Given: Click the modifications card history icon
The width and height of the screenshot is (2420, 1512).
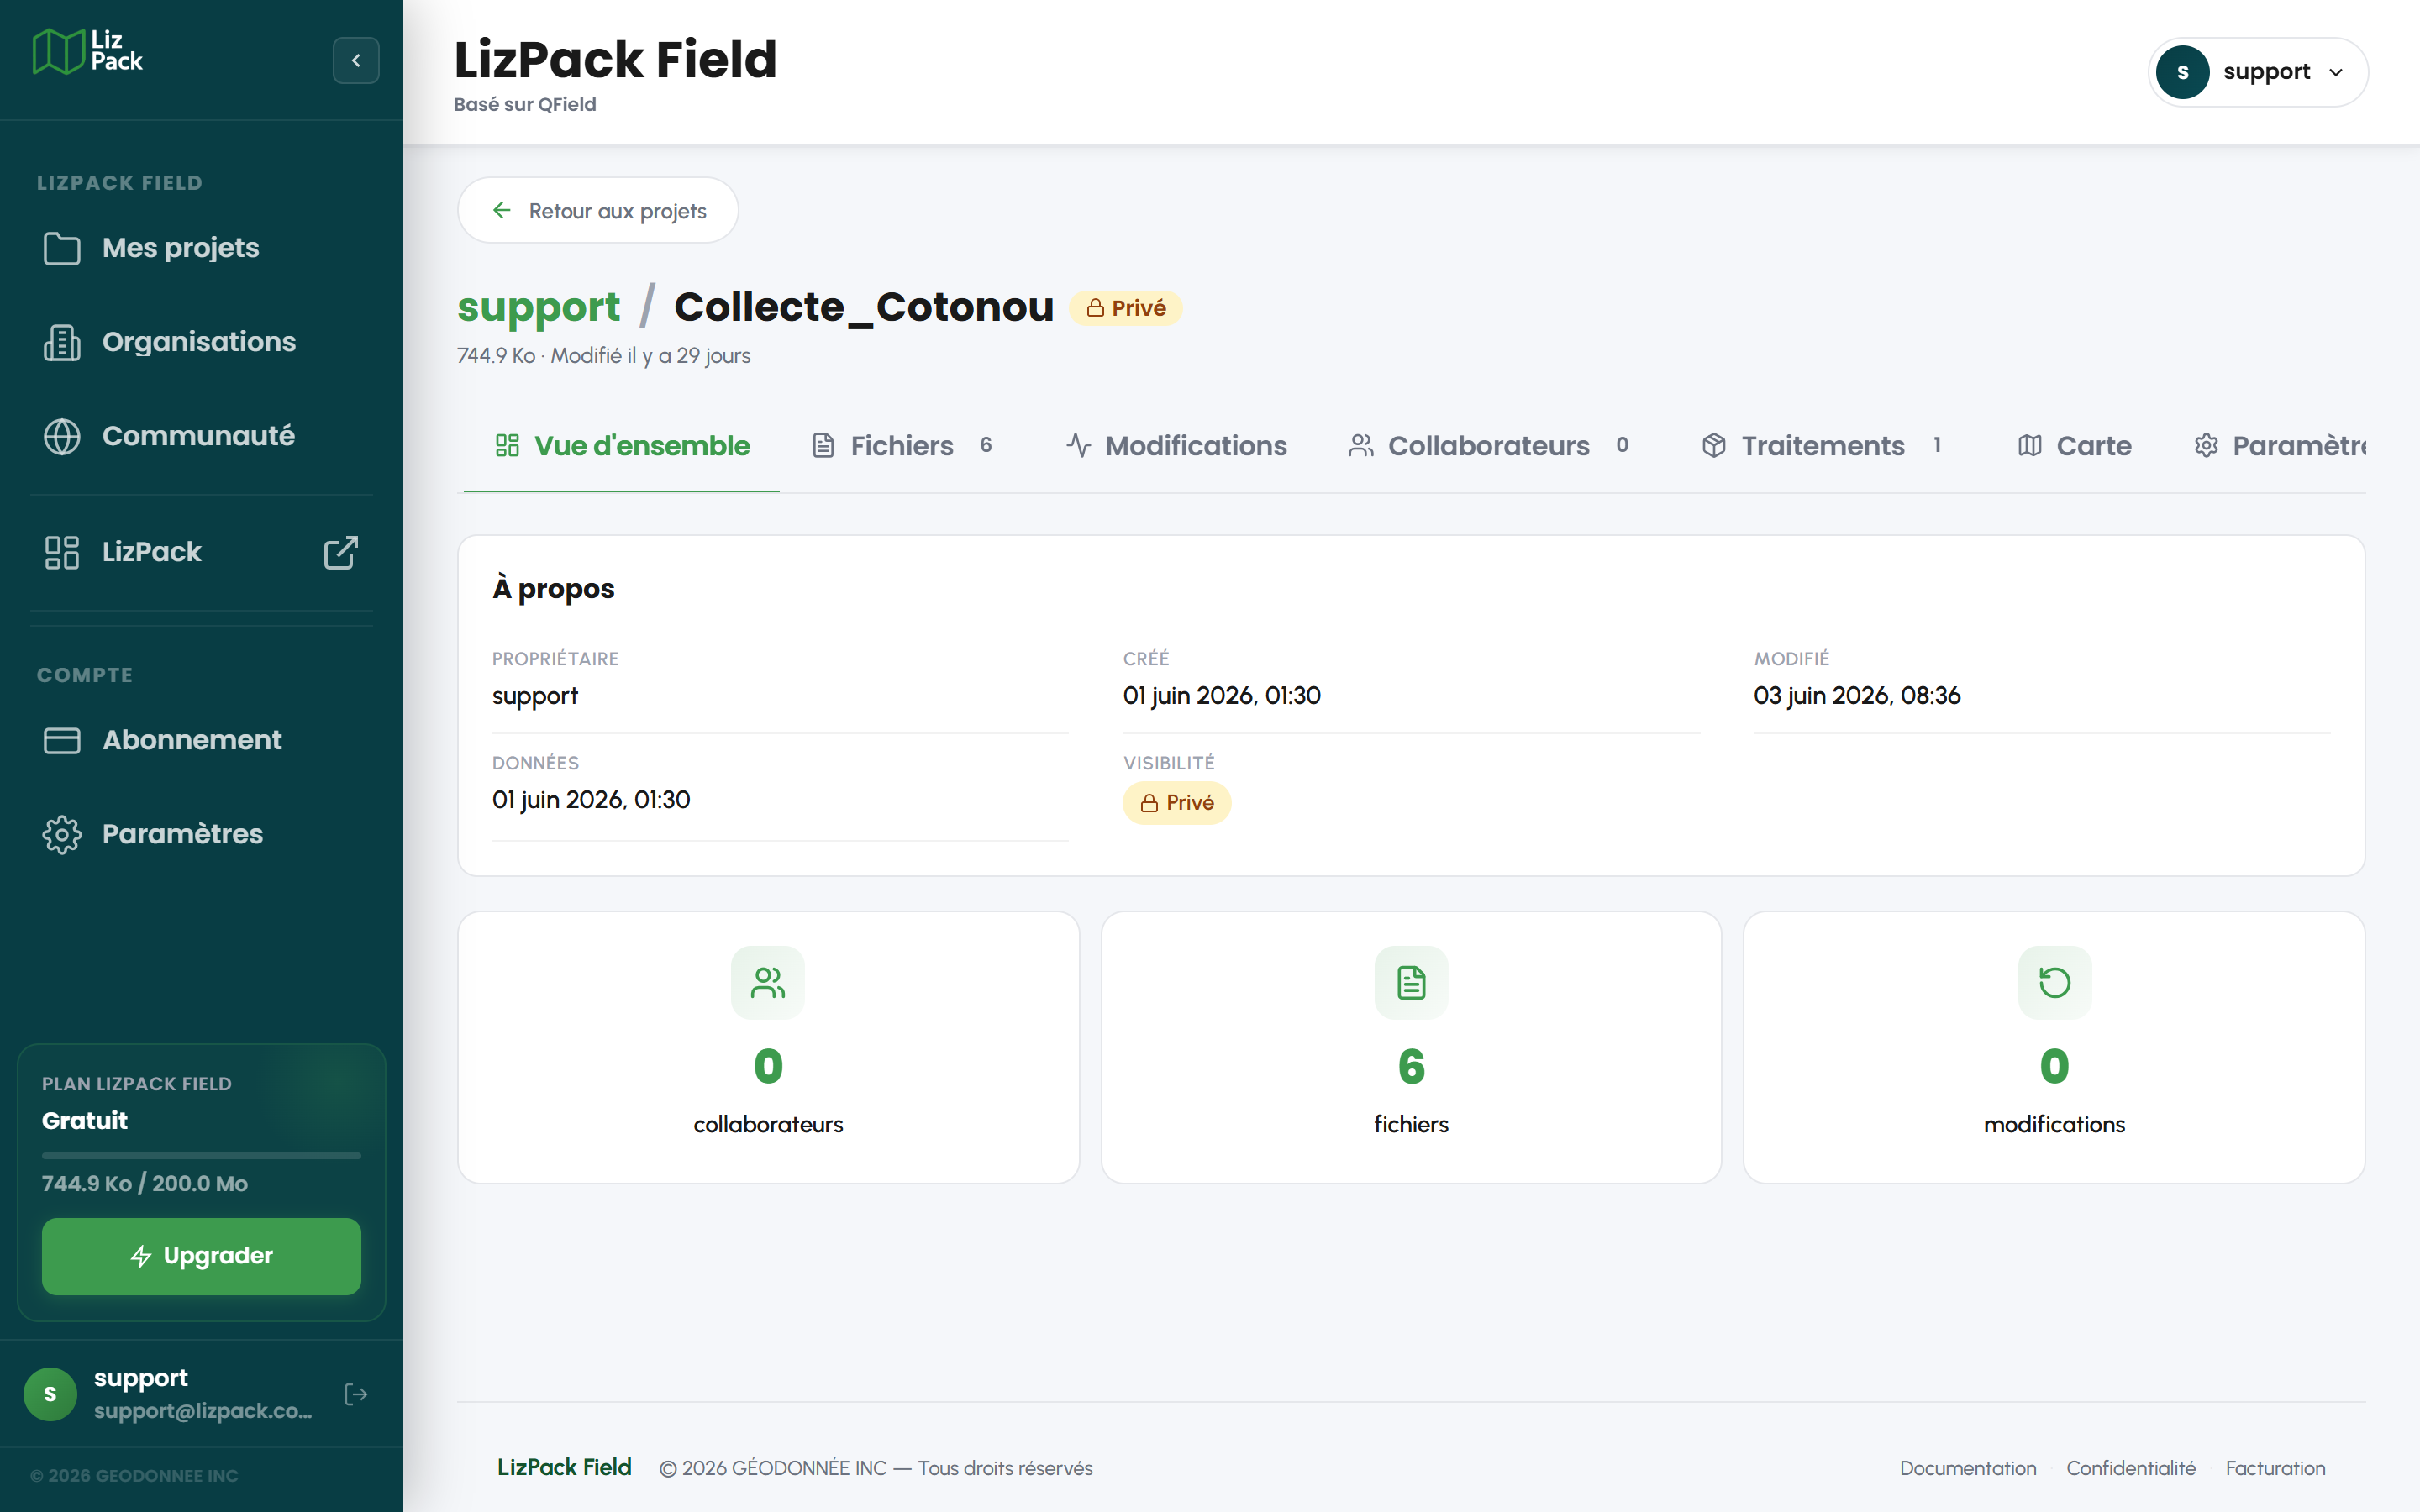Looking at the screenshot, I should tap(2054, 982).
